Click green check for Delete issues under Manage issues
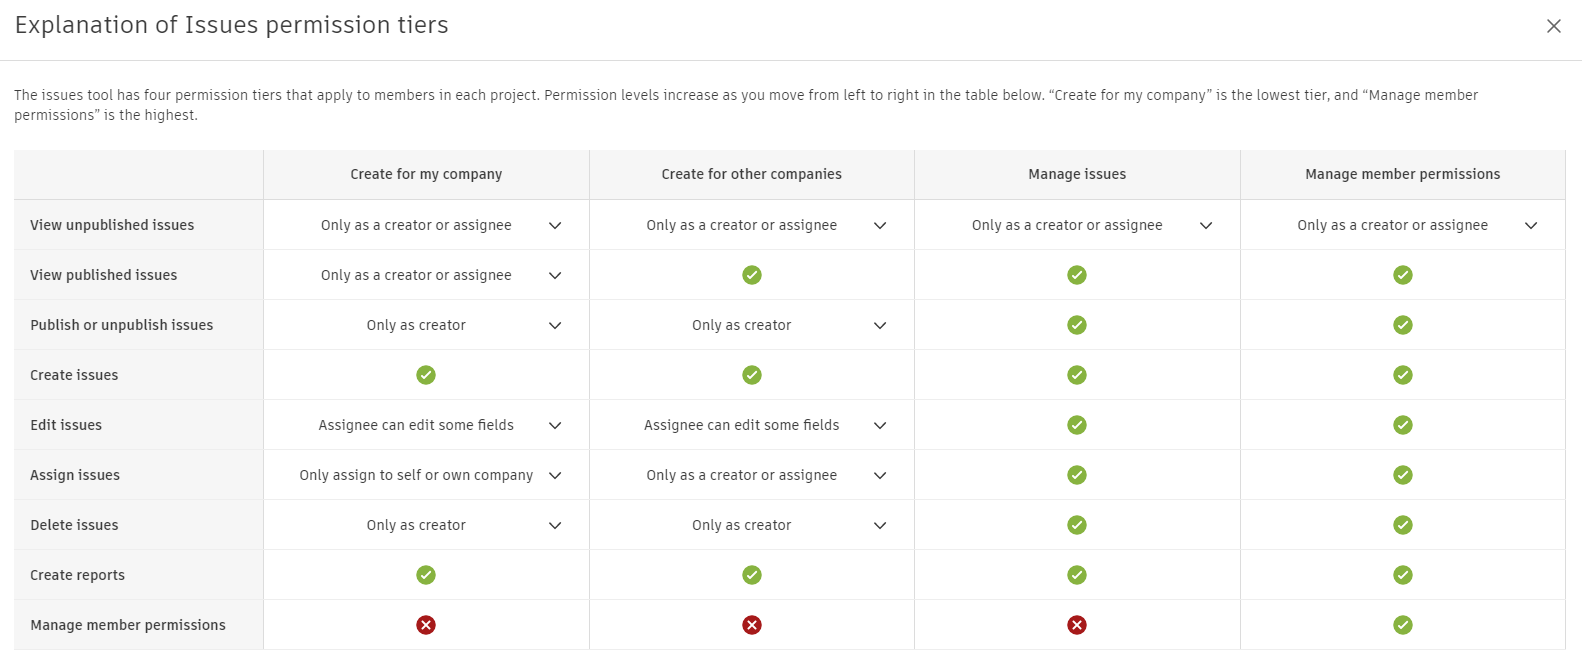Viewport: 1582px width, 663px height. (x=1077, y=525)
